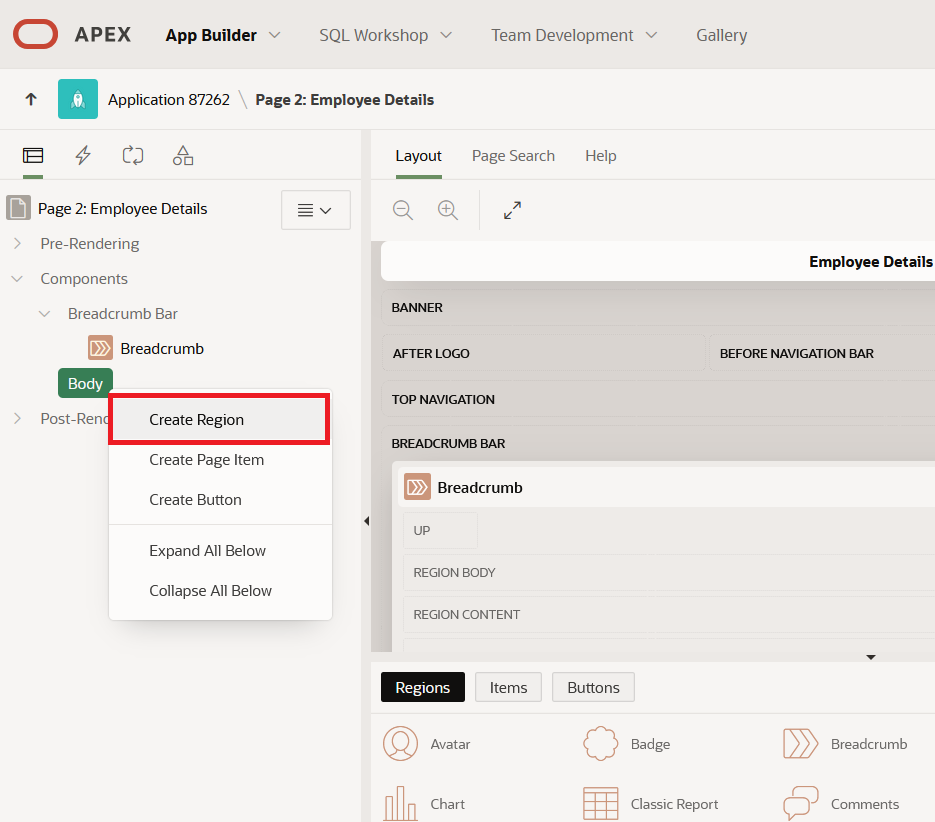Select the Breadcrumb tree item
The image size is (935, 822).
coord(162,348)
